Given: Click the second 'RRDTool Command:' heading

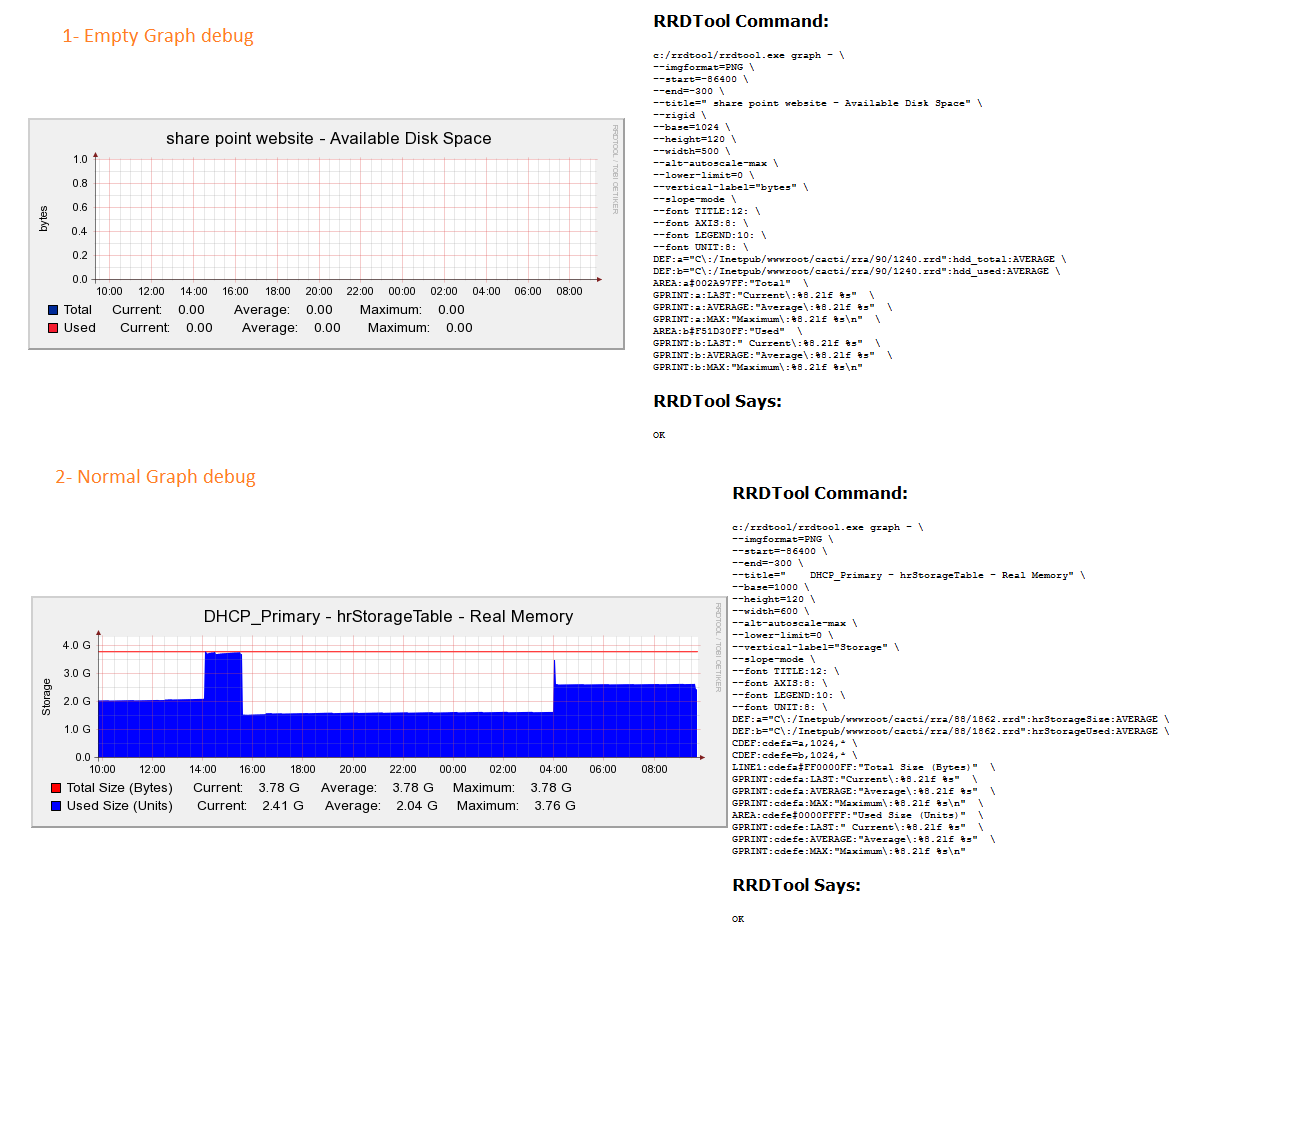Looking at the screenshot, I should coord(820,493).
